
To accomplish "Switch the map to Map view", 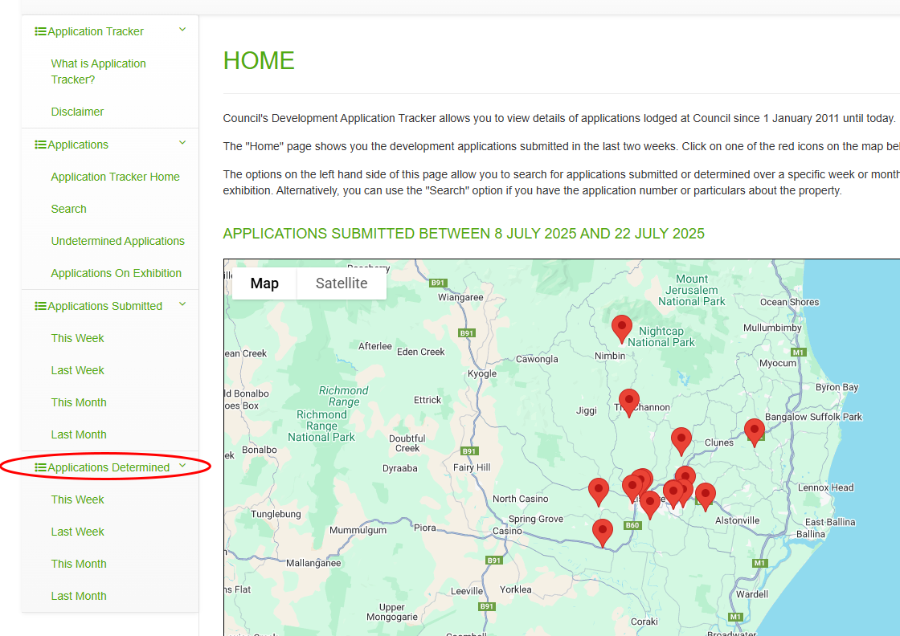I will coord(265,284).
